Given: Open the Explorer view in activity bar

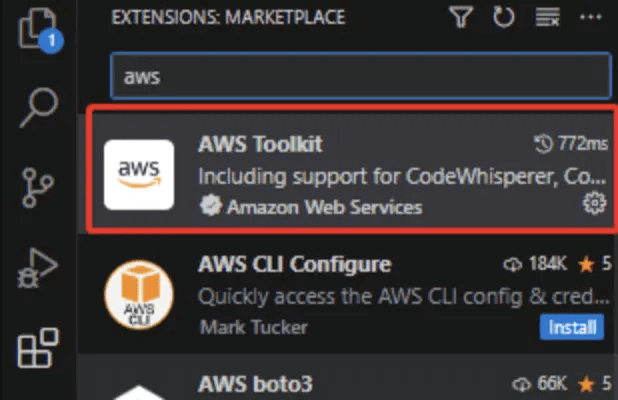Looking at the screenshot, I should [39, 29].
